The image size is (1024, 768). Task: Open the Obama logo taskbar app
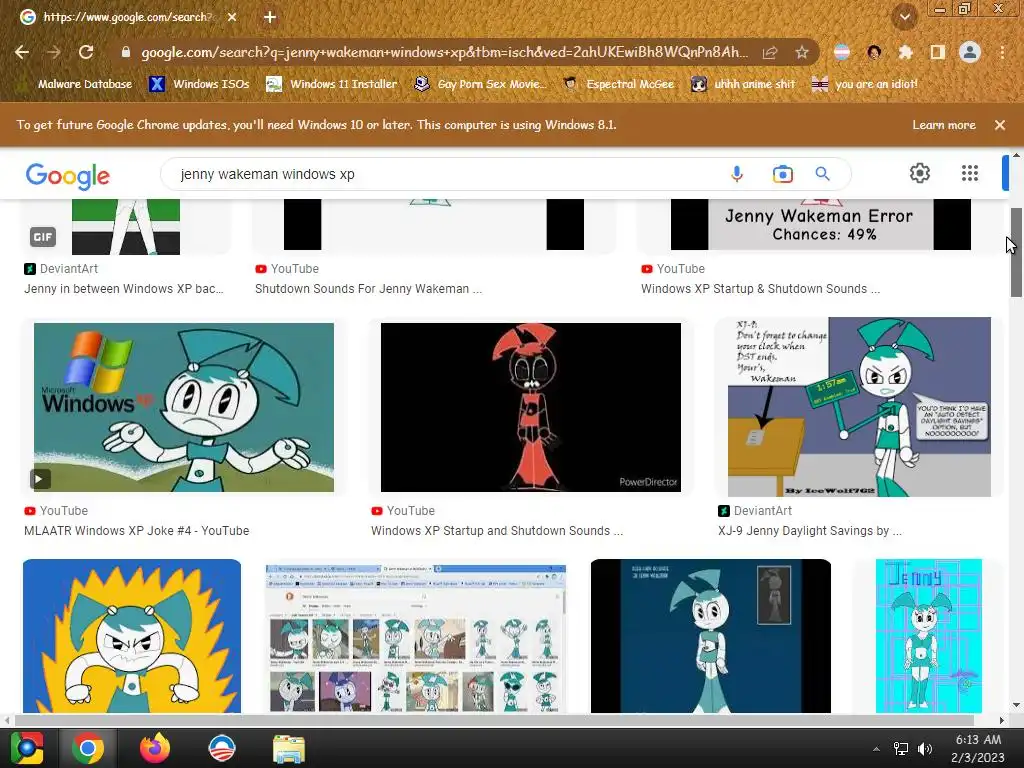pos(221,748)
